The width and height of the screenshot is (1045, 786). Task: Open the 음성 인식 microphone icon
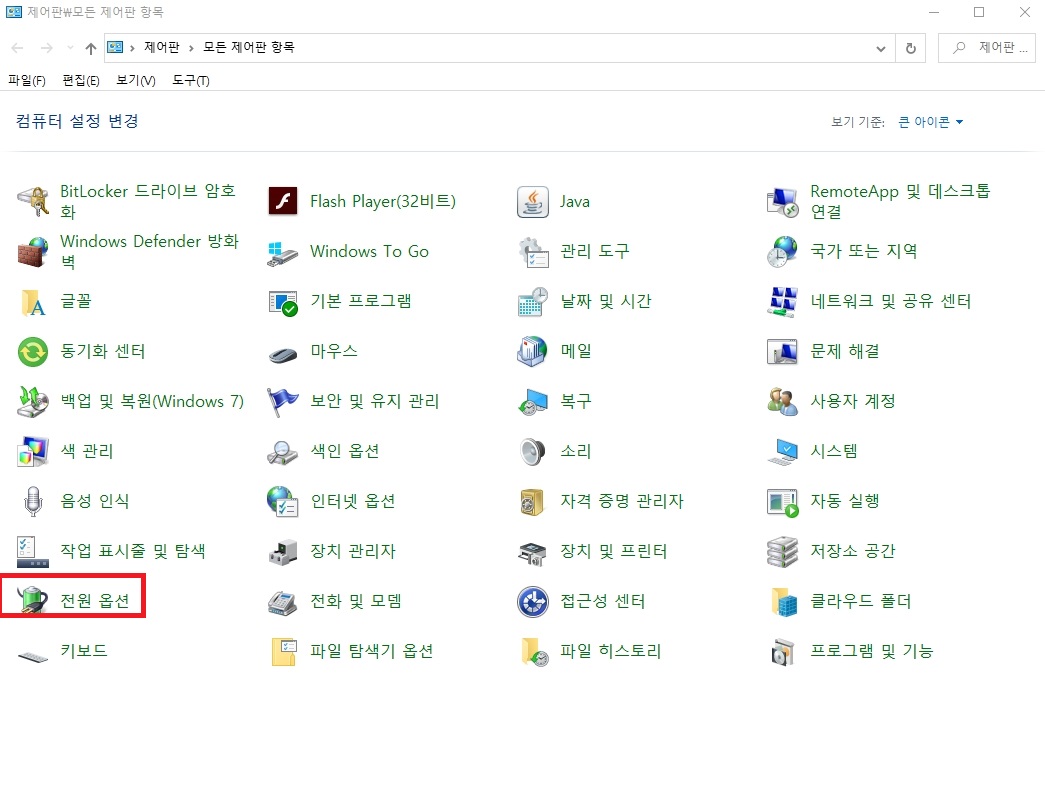click(33, 501)
